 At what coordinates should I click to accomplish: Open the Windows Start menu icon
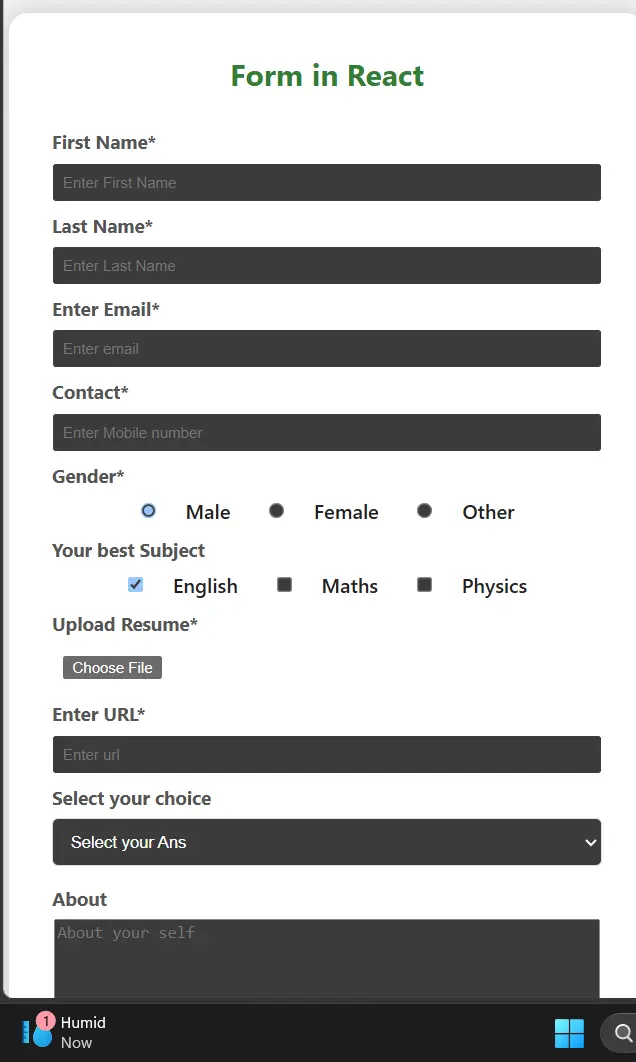pos(569,1033)
